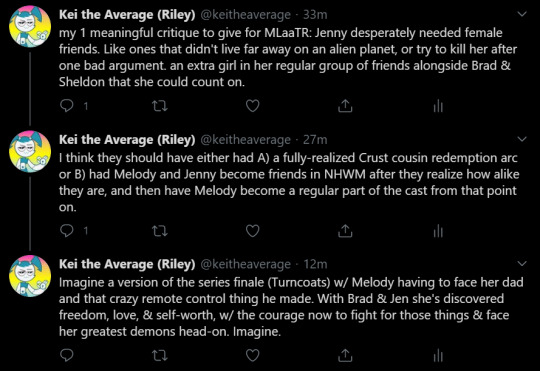Share the third tweet posted 12m ago
This screenshot has height=371, width=540.
click(x=345, y=355)
